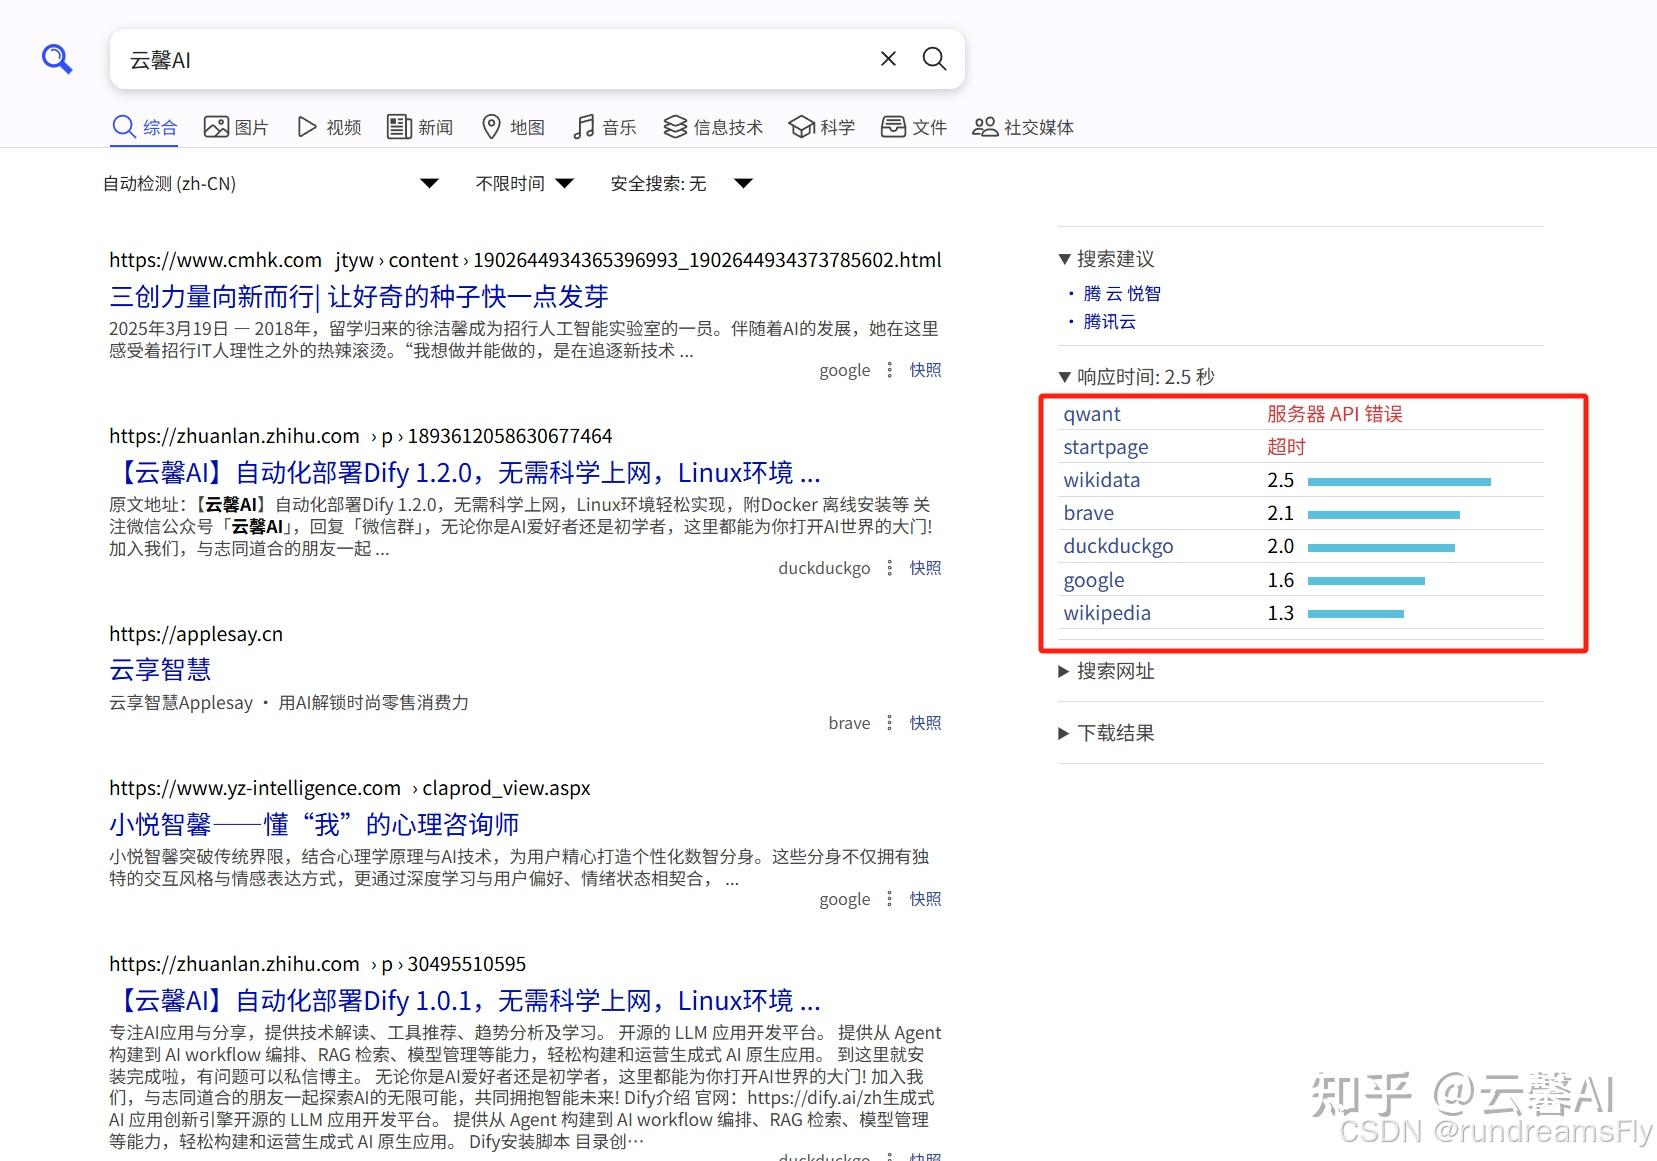Click 快照 snapshot link of the first result
The image size is (1657, 1161).
[x=923, y=370]
